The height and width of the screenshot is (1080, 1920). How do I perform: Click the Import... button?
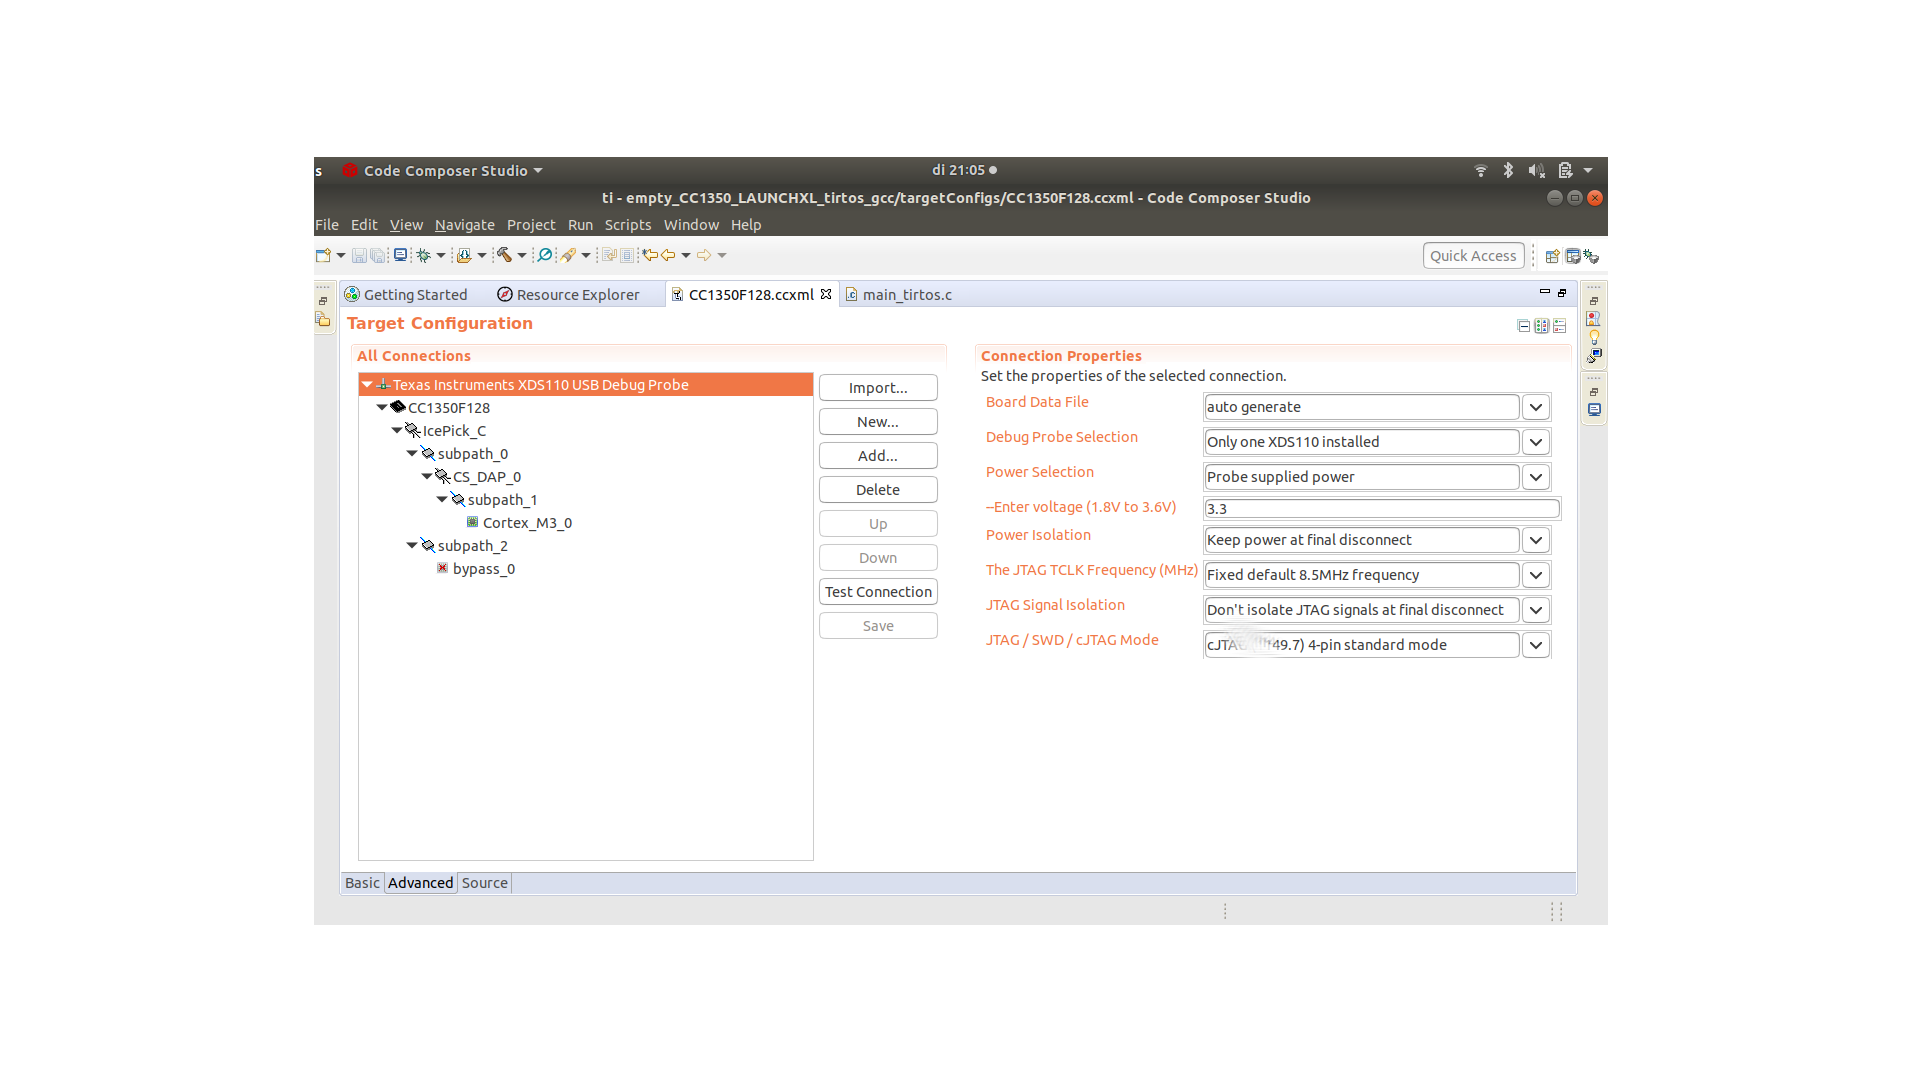[x=878, y=388]
